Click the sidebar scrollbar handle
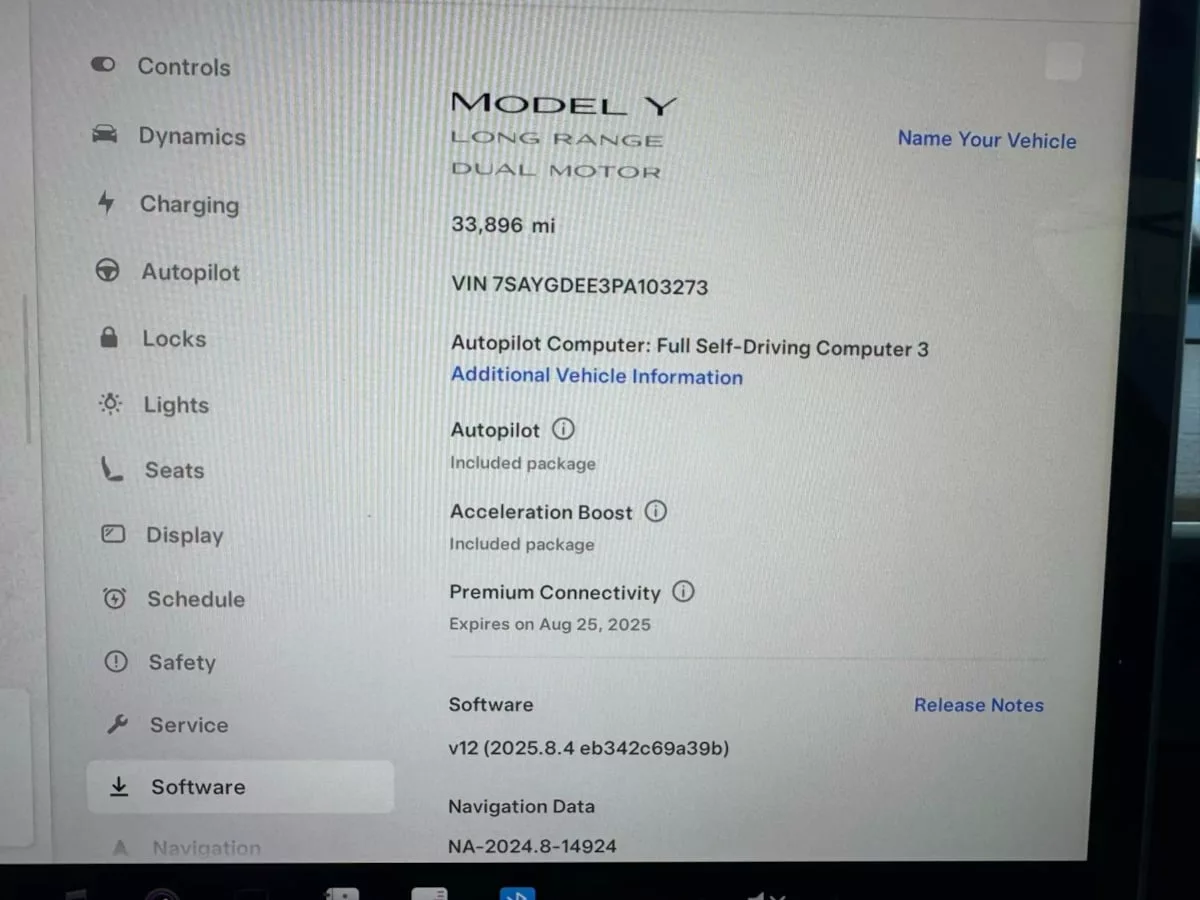Viewport: 1200px width, 900px height. point(27,370)
